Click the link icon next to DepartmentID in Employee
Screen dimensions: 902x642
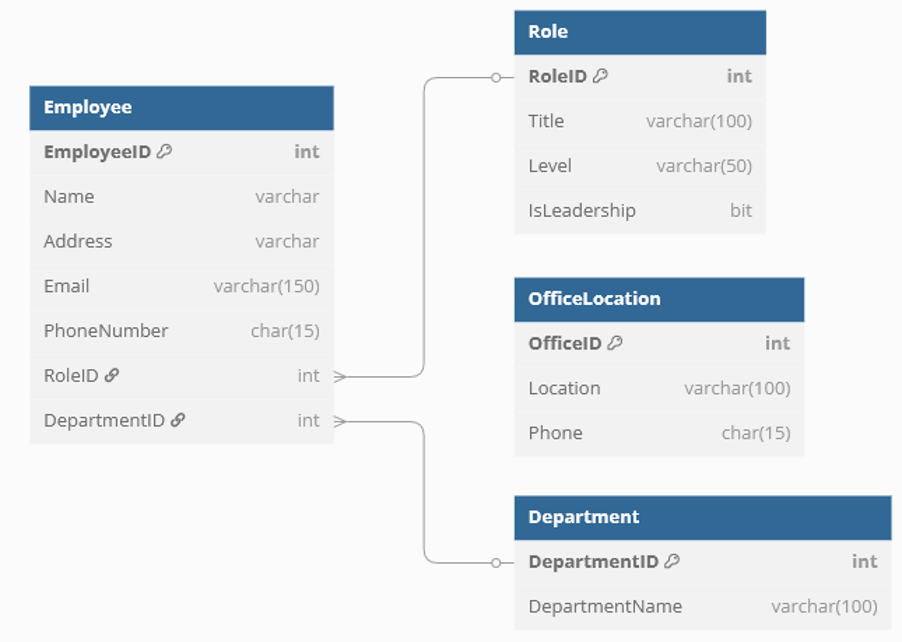(178, 421)
